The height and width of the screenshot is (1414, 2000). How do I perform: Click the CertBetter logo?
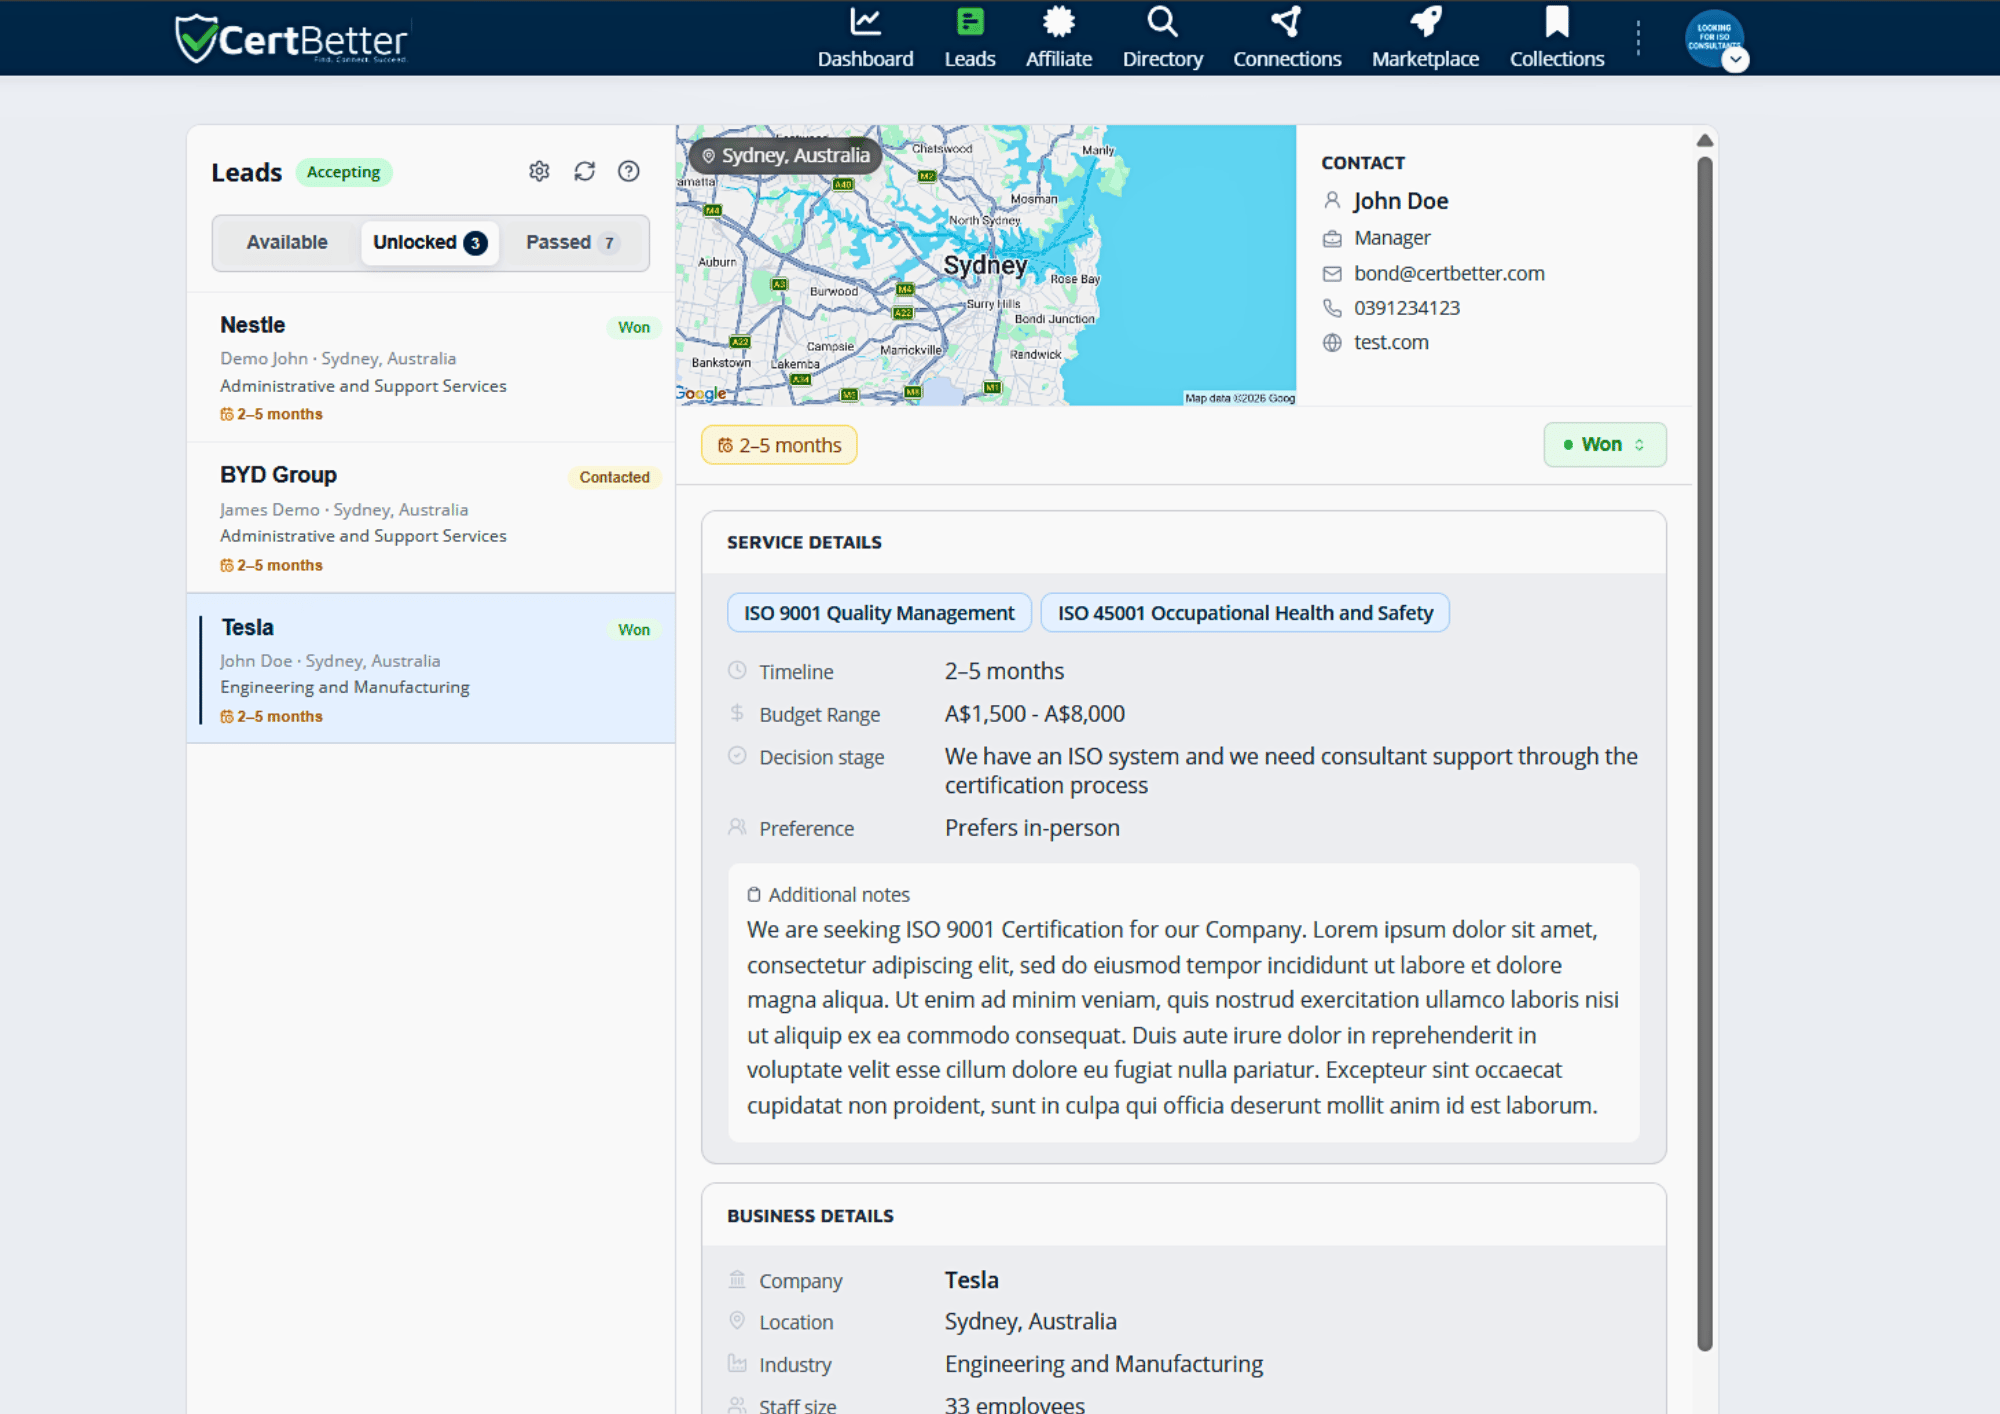pyautogui.click(x=291, y=39)
